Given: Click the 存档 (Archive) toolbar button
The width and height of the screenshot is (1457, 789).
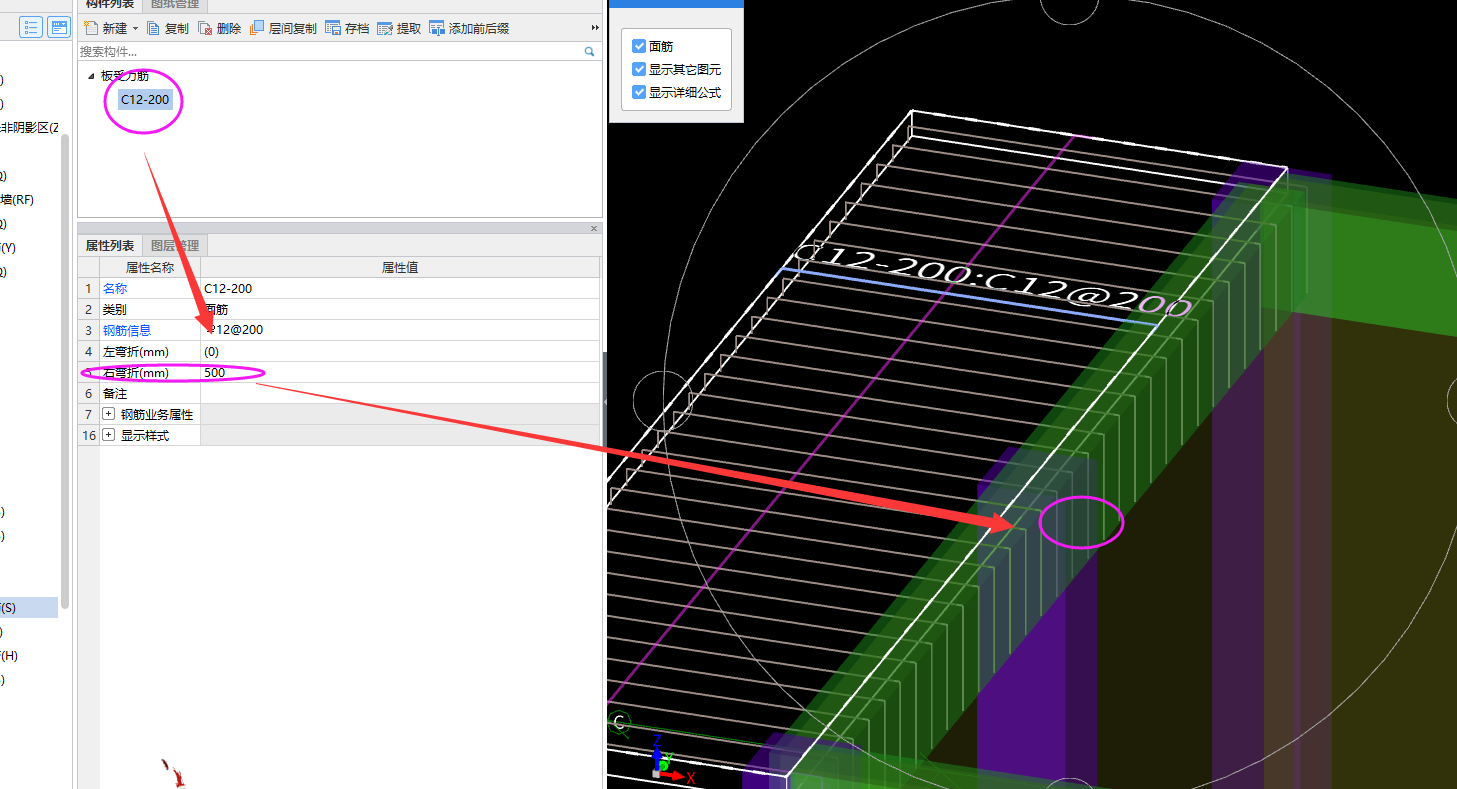Looking at the screenshot, I should click(347, 28).
